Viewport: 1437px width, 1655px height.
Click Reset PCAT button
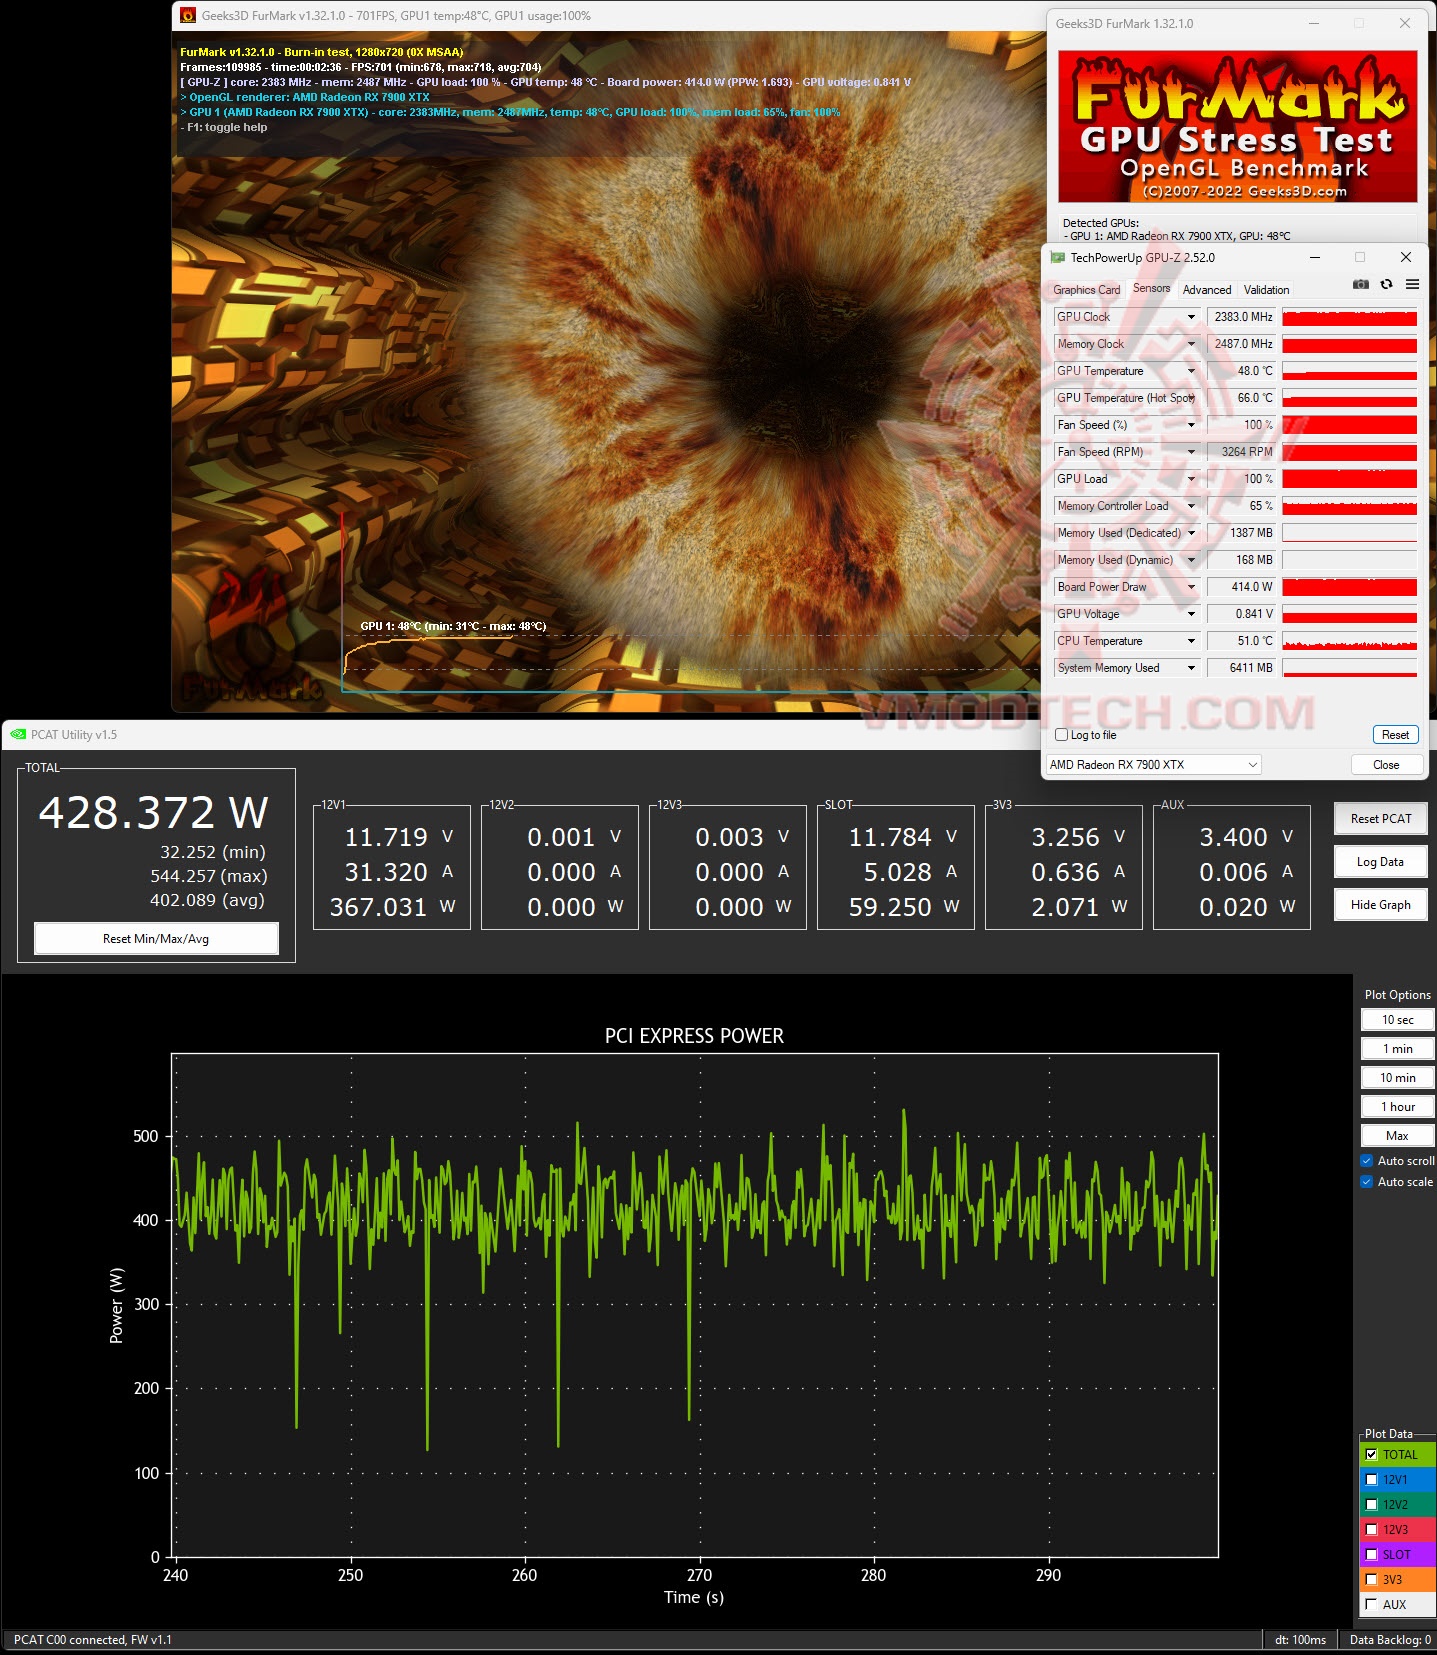click(1381, 819)
